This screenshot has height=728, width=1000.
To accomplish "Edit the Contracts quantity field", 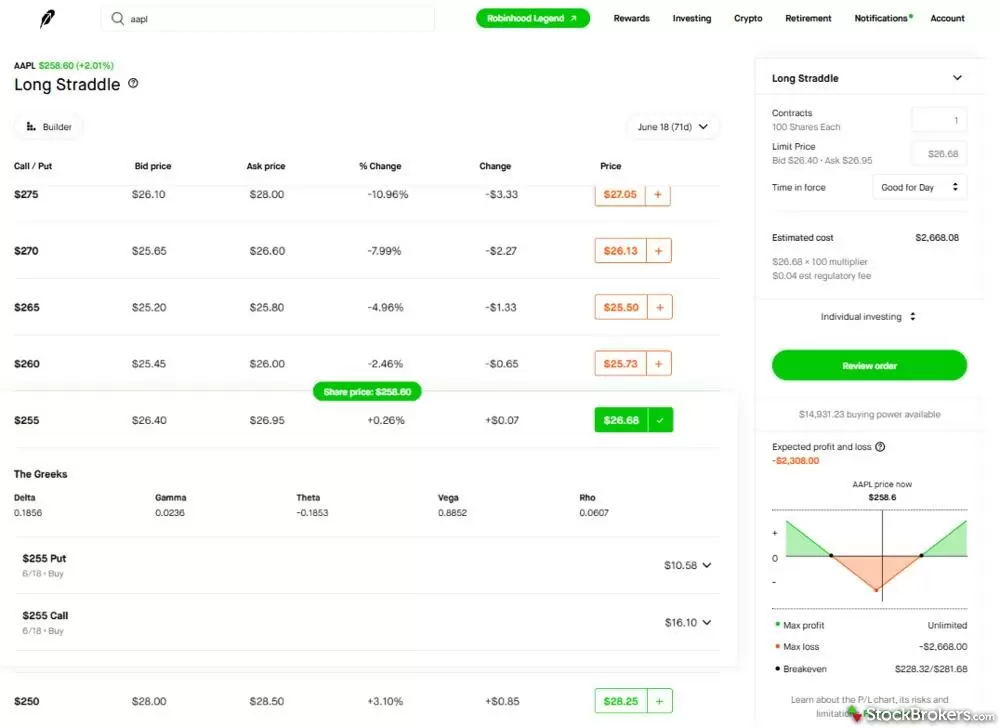I will (x=939, y=120).
